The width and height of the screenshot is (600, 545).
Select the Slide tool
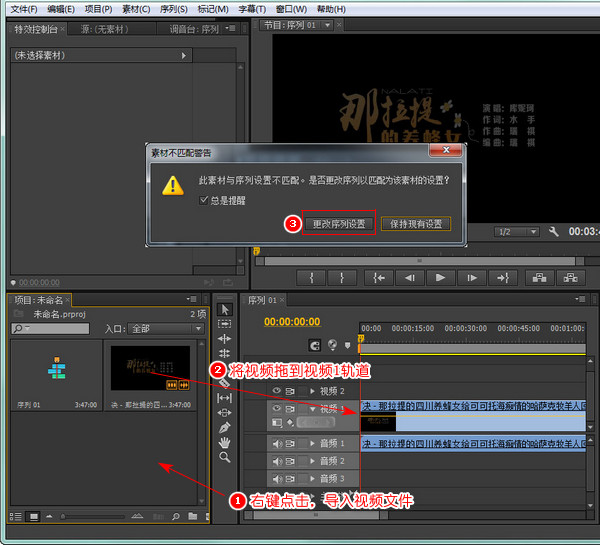225,413
